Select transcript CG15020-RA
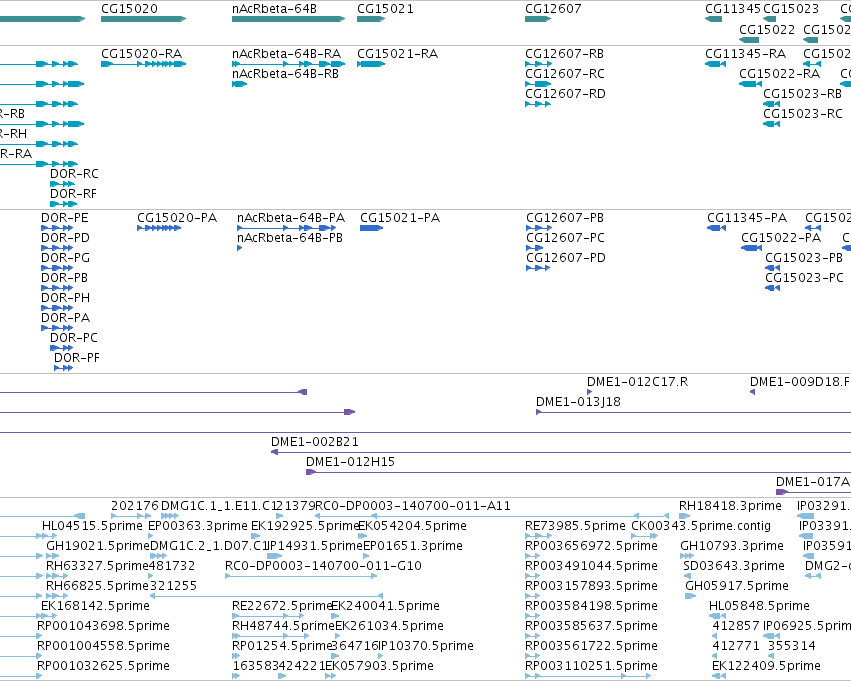Screen dimensions: 851x681 tap(143, 64)
